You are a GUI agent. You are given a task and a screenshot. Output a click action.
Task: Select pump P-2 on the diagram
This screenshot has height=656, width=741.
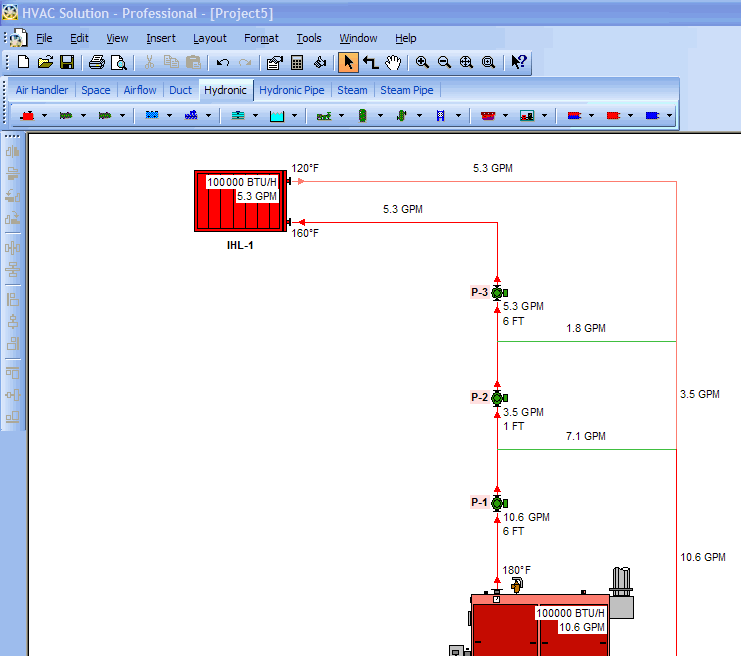coord(499,398)
